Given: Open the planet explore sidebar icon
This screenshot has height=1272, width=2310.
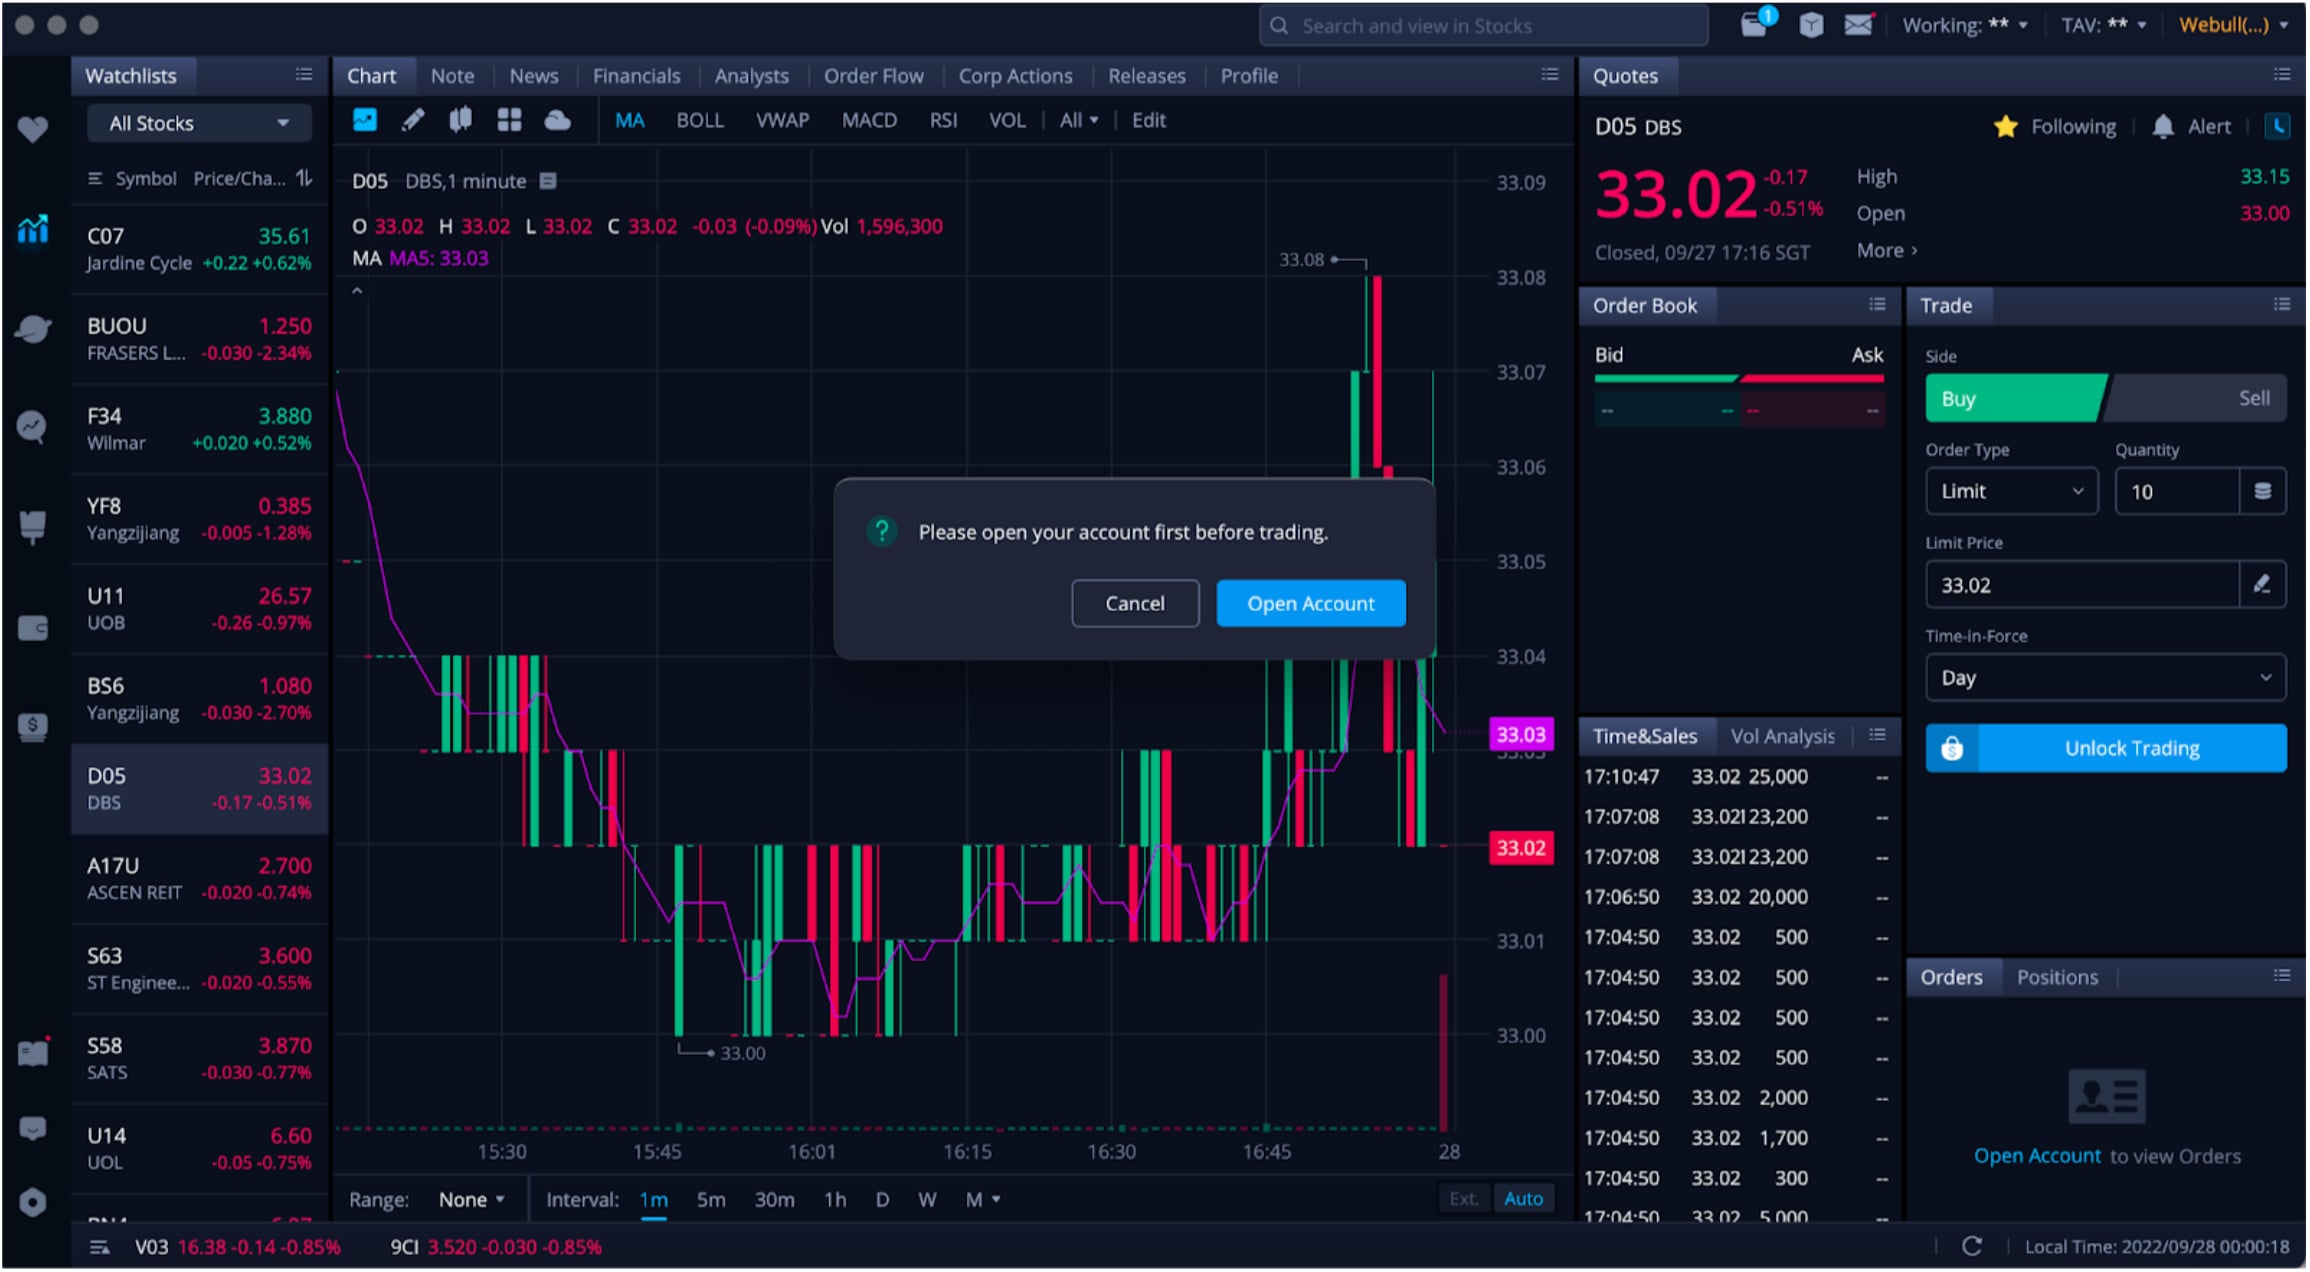Looking at the screenshot, I should (x=33, y=329).
